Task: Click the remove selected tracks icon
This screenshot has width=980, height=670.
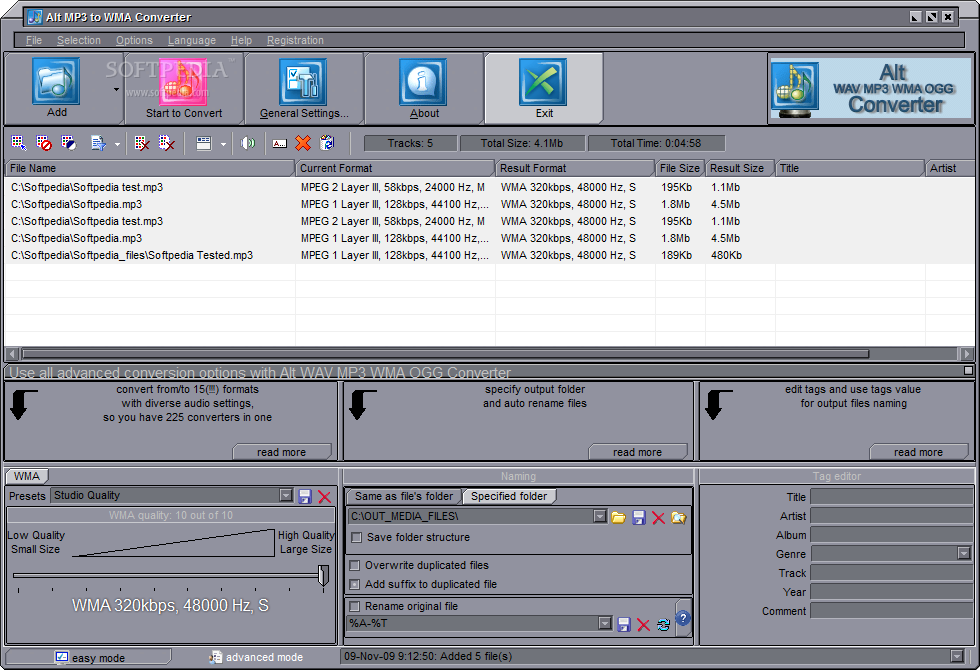Action: pos(142,143)
